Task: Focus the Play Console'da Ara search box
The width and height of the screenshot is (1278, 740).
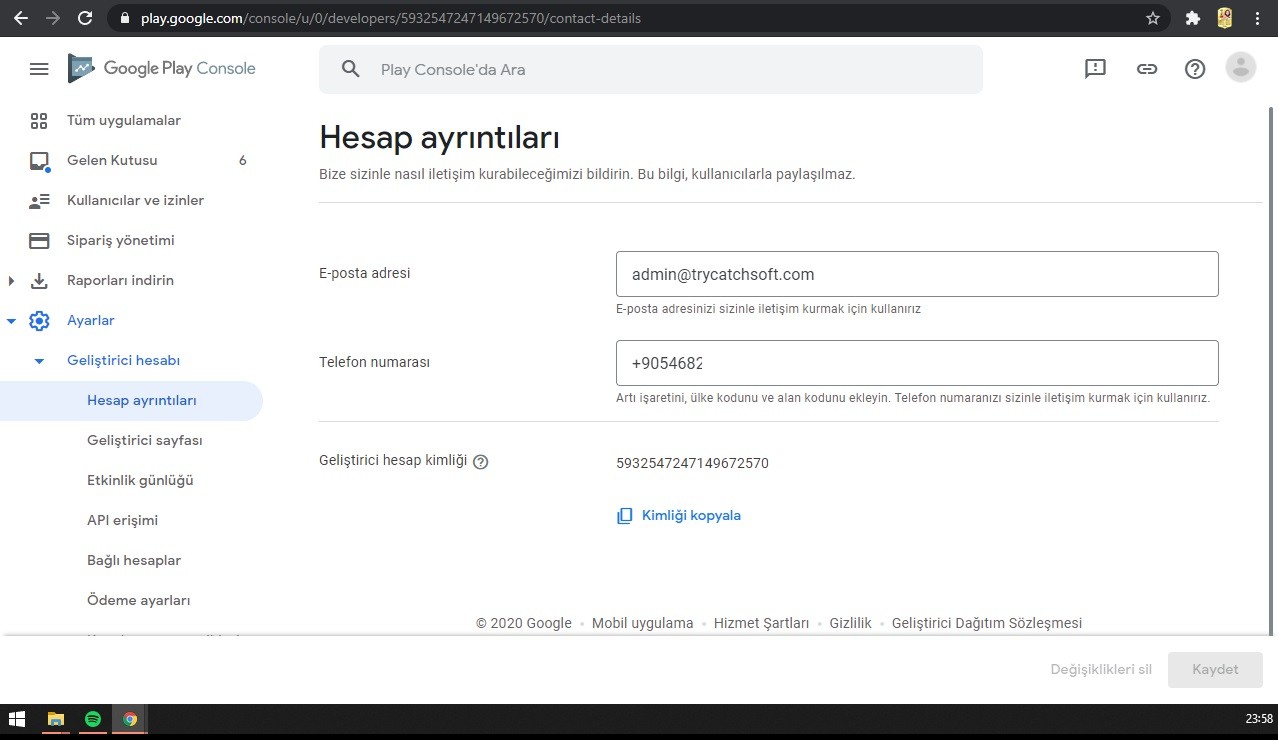Action: (x=651, y=69)
